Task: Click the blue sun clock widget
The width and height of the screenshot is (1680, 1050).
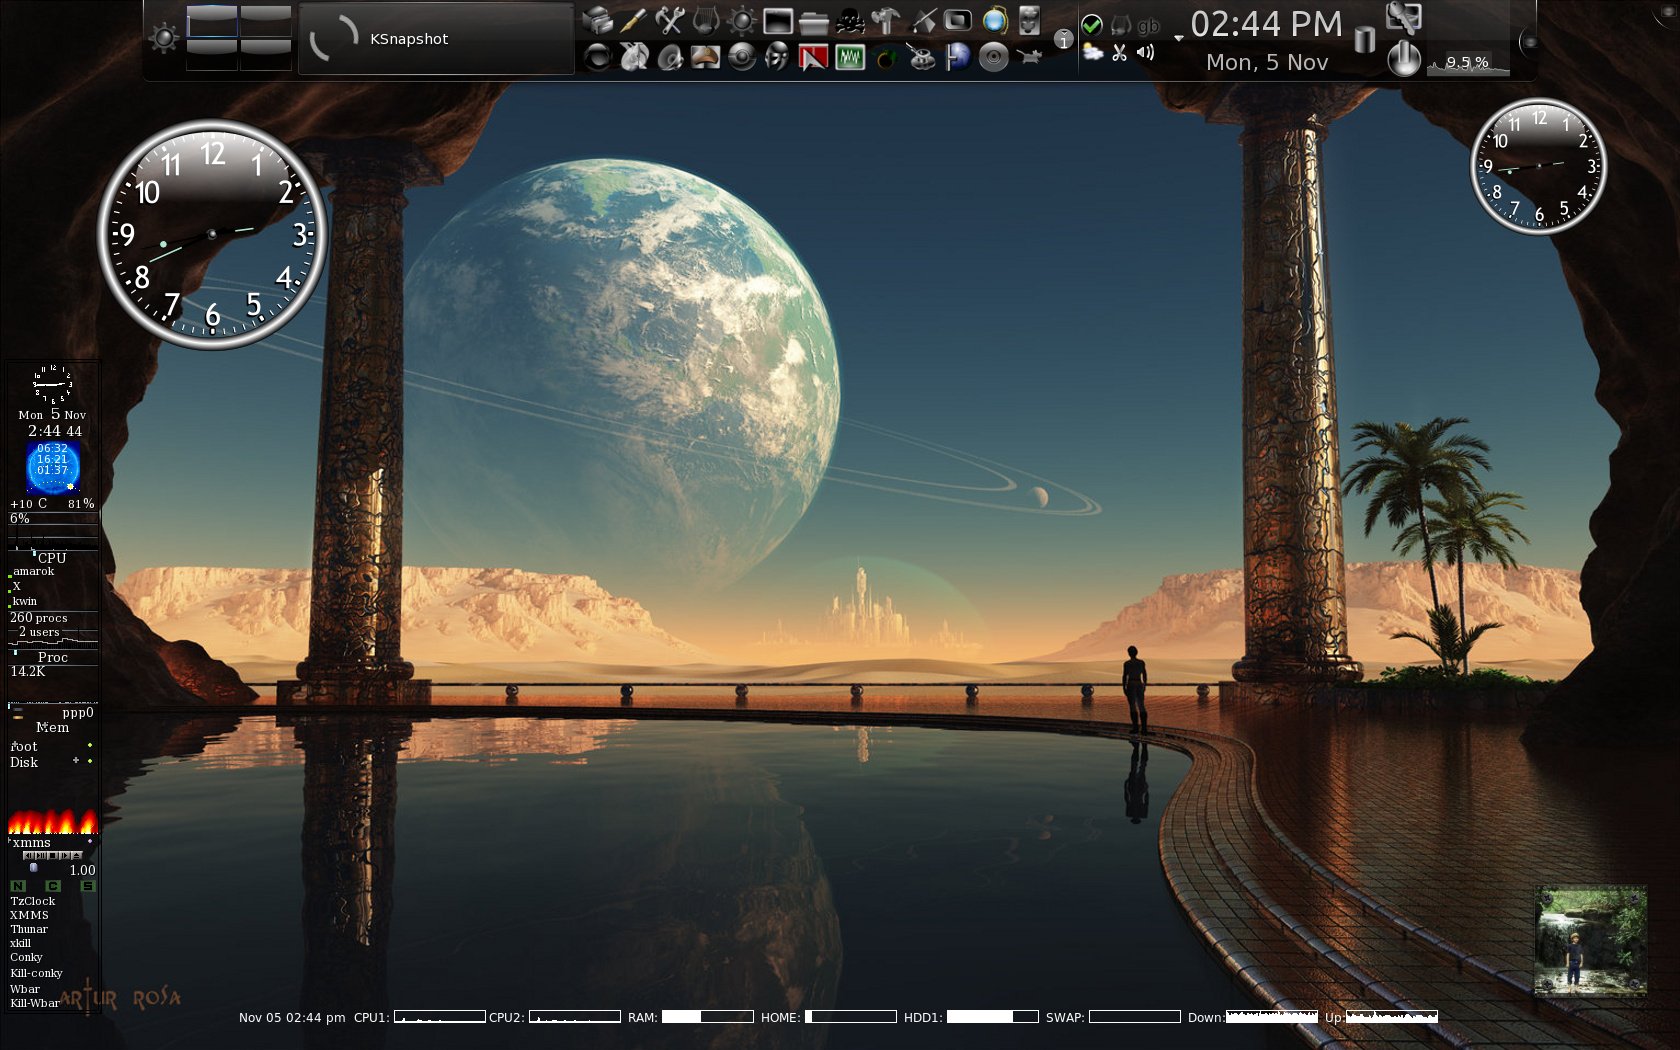Action: (x=53, y=467)
